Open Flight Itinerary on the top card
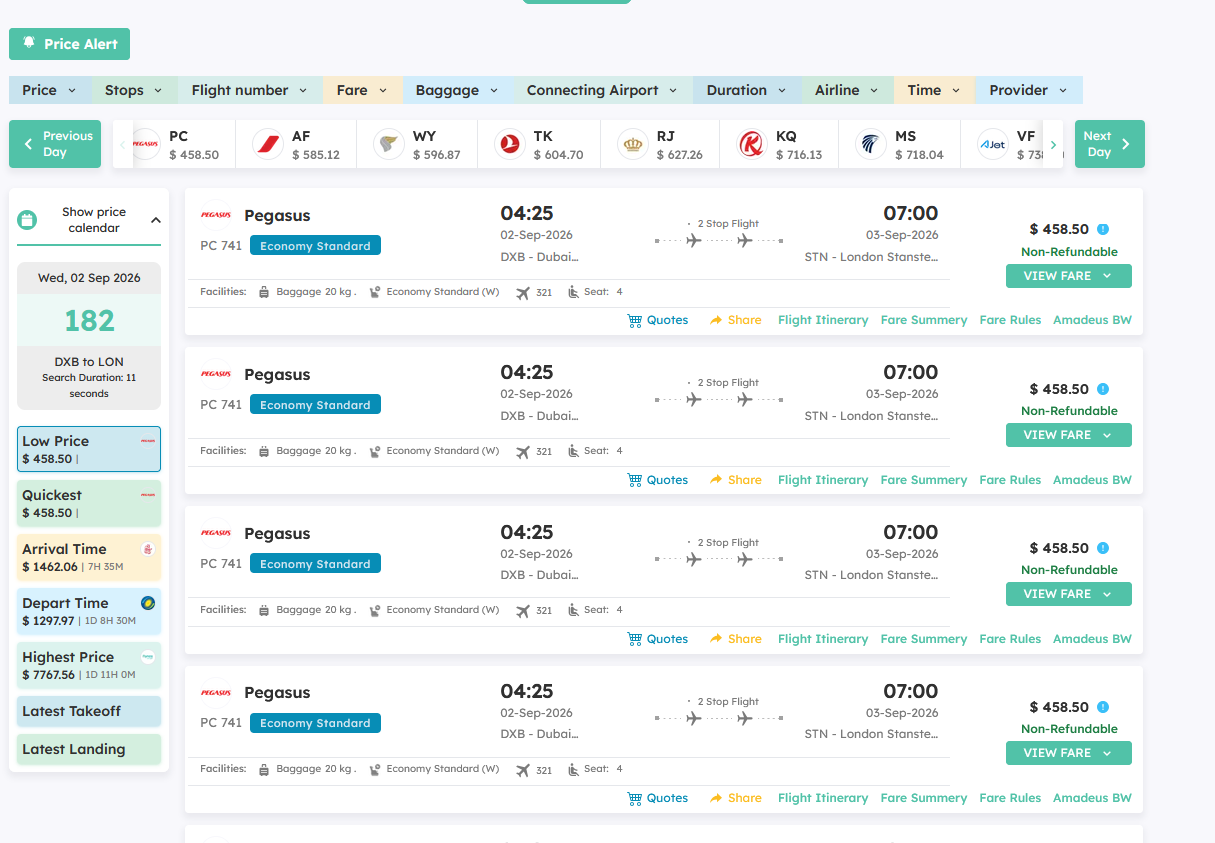Image resolution: width=1215 pixels, height=843 pixels. [x=823, y=320]
